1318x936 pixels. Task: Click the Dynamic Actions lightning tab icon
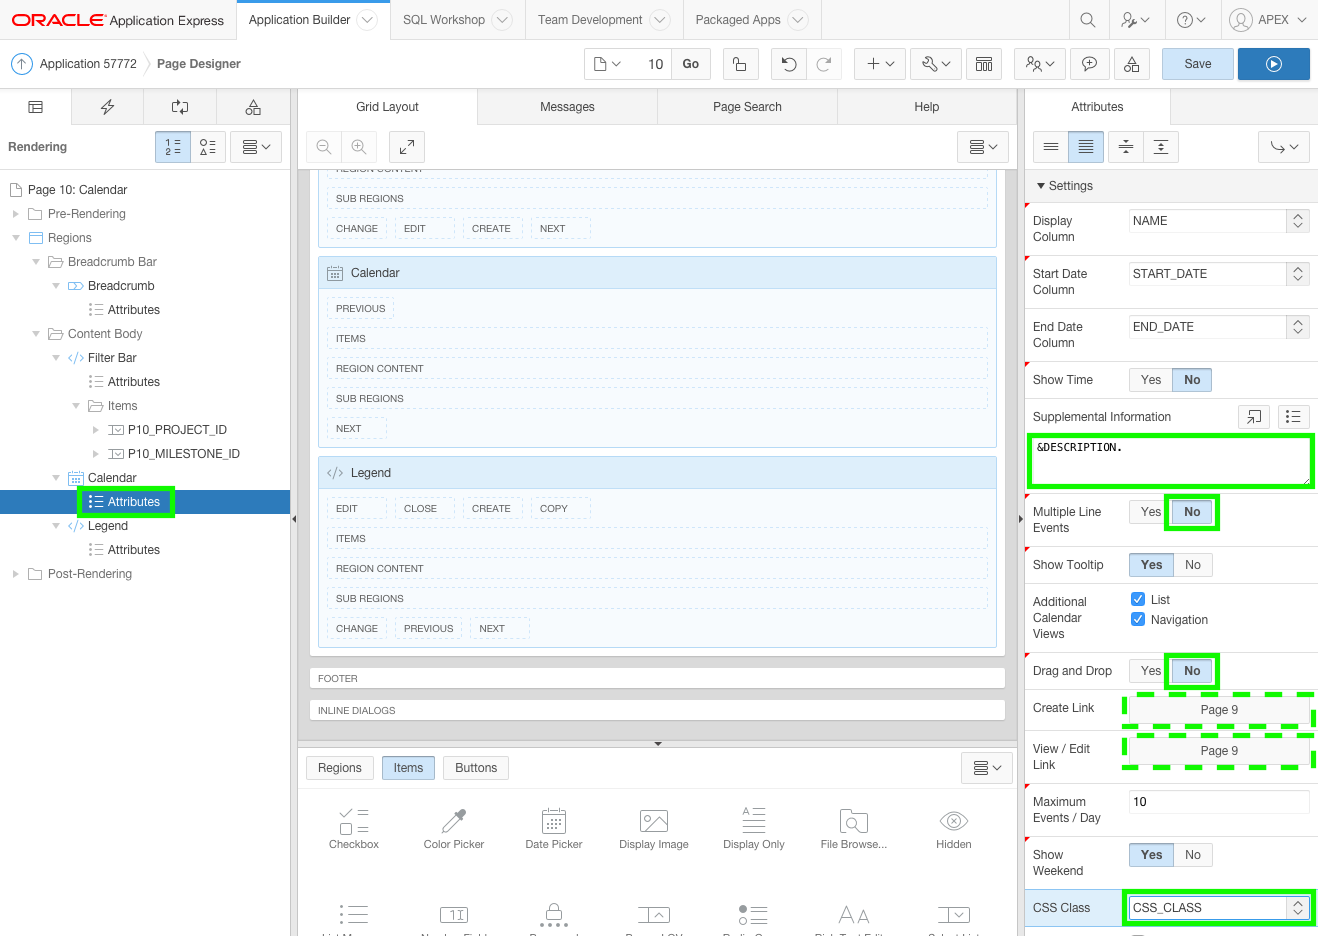(x=107, y=107)
